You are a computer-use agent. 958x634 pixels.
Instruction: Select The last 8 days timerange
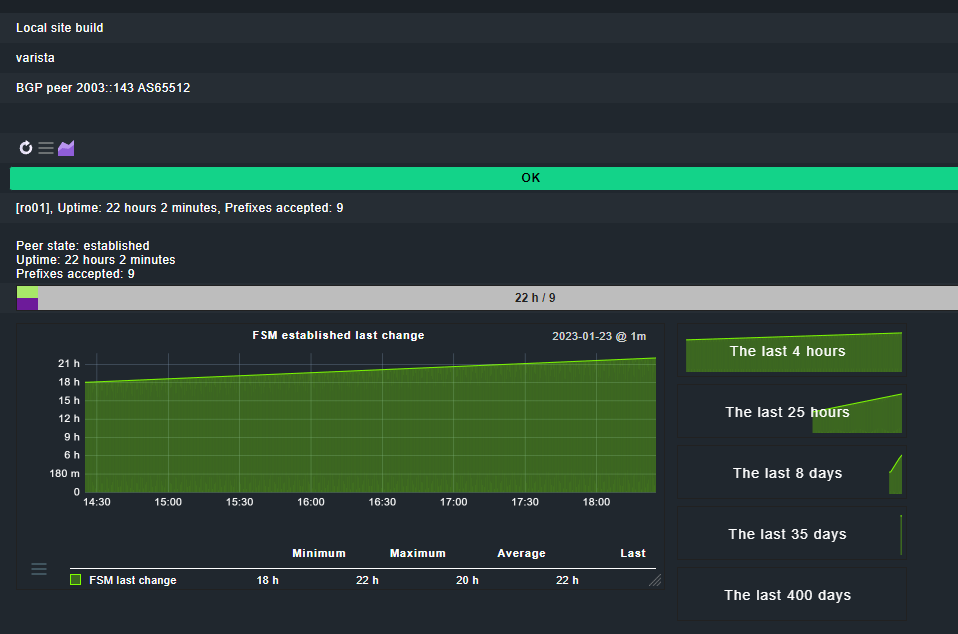[792, 473]
